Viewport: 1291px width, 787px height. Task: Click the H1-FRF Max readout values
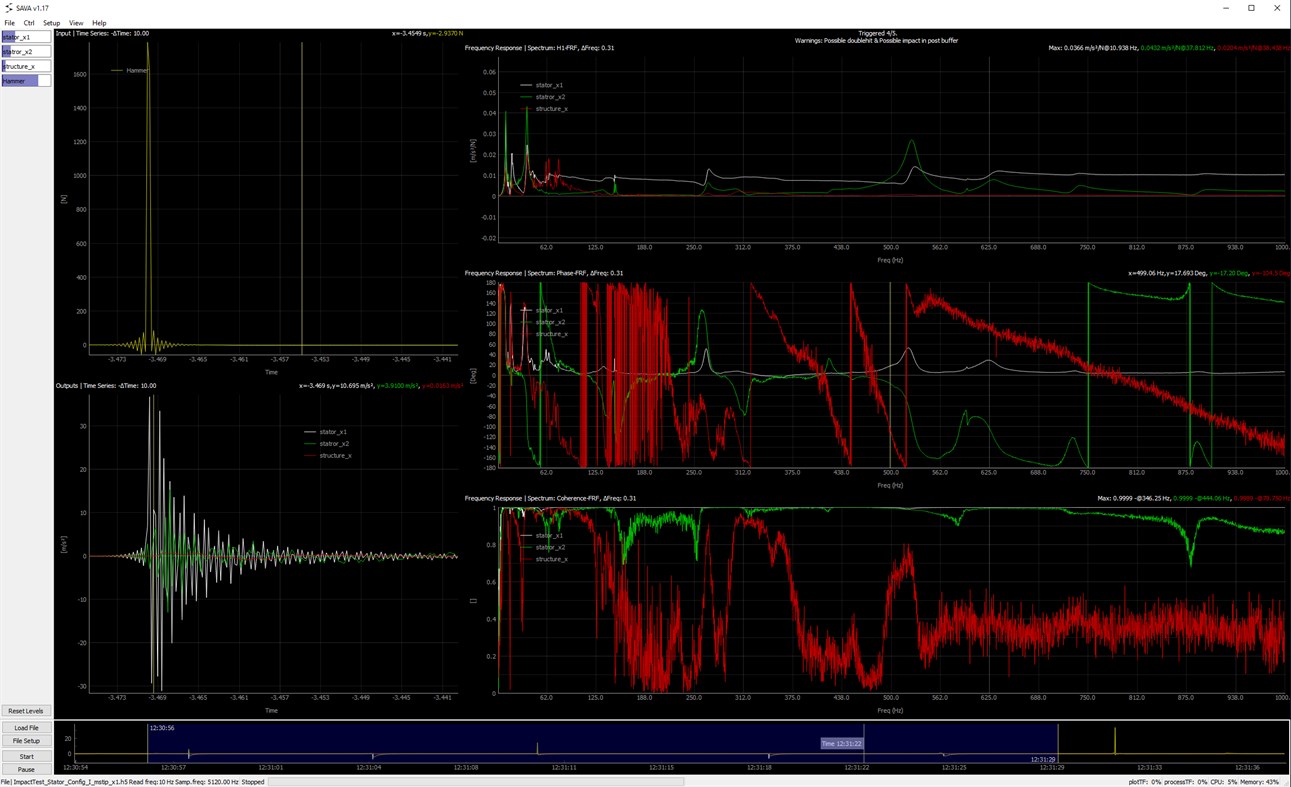click(1168, 48)
